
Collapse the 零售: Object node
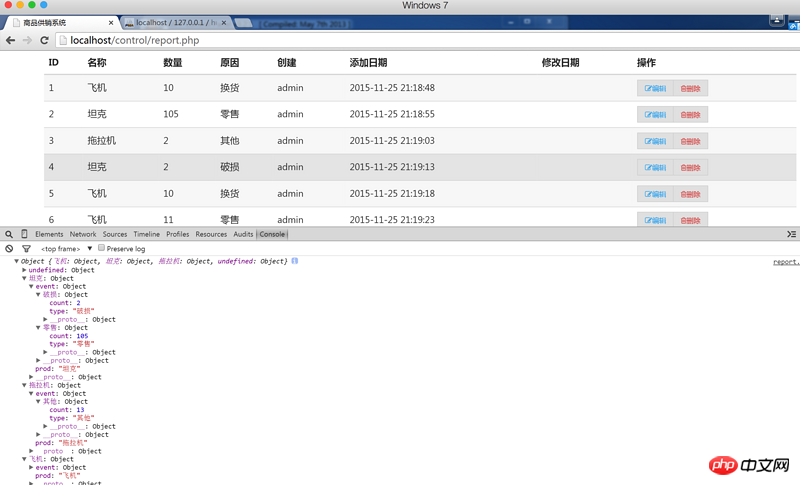38,327
